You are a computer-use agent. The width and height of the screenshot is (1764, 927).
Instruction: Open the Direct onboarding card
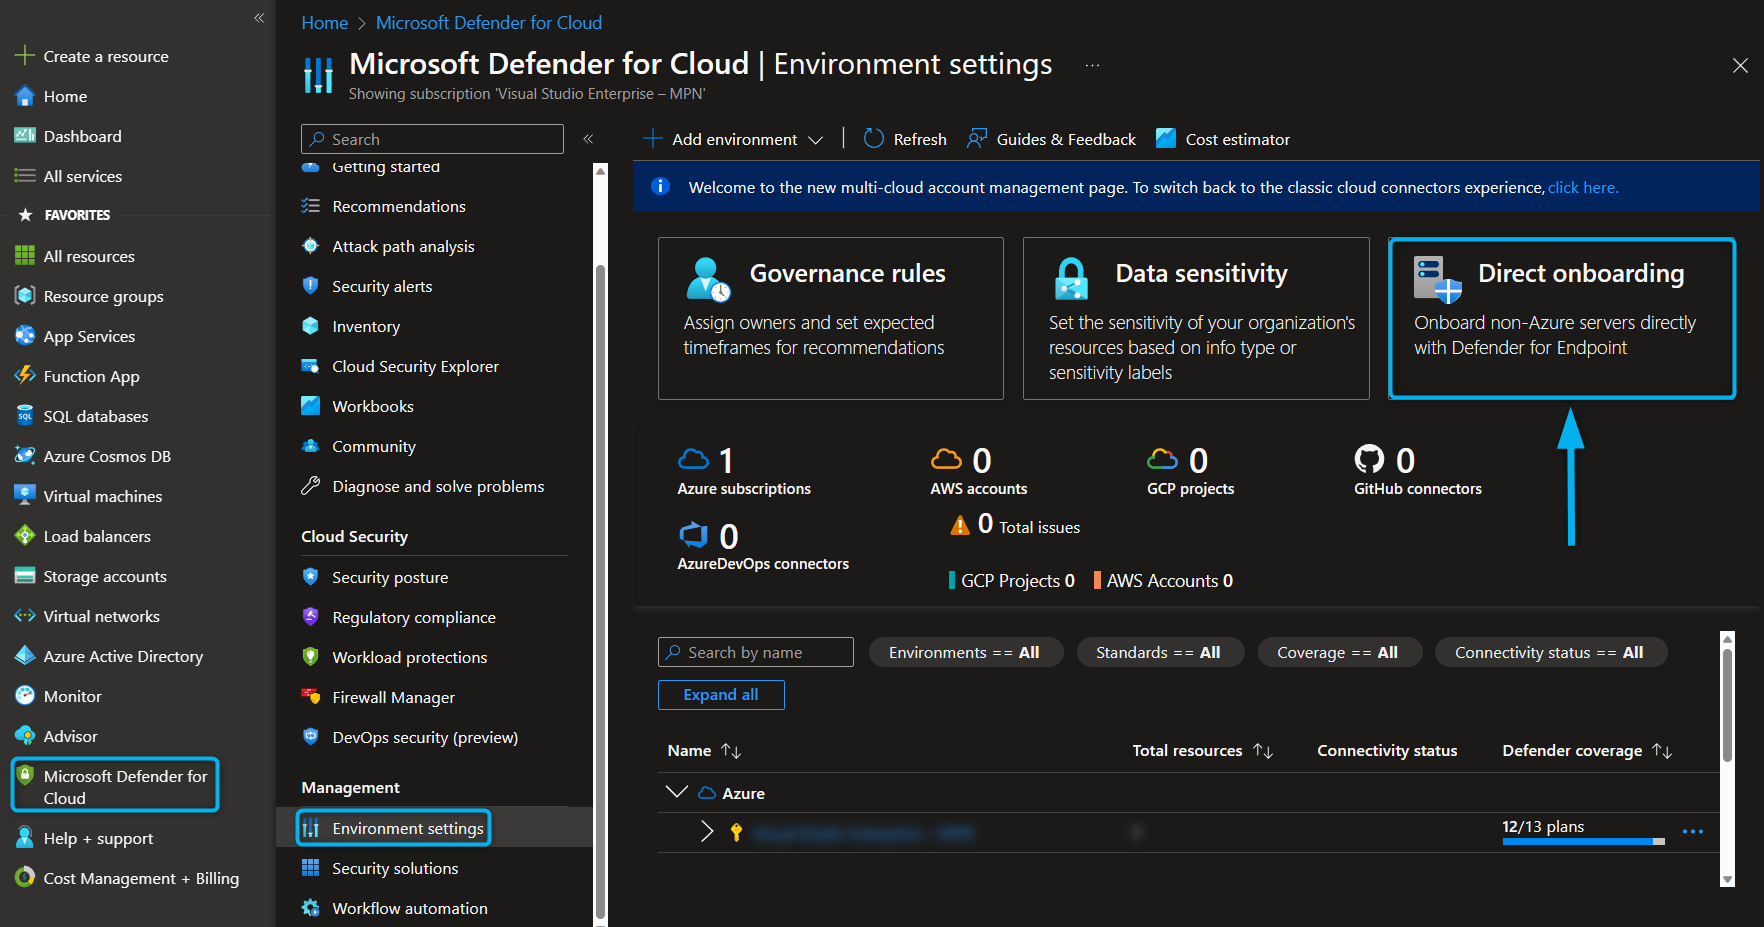click(1561, 318)
